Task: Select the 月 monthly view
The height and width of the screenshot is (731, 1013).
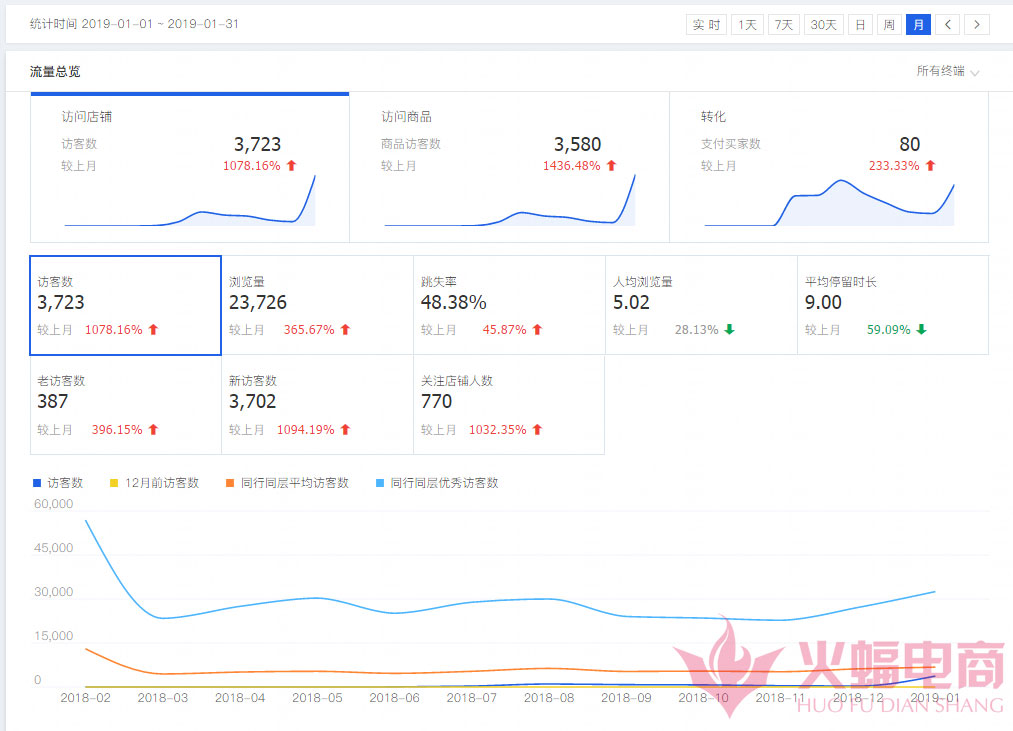Action: pos(917,25)
